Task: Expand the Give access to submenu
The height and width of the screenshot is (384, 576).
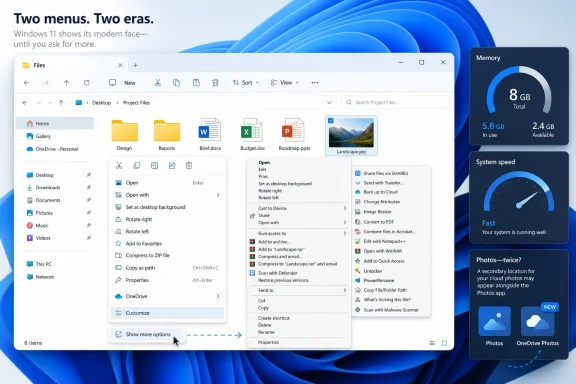Action: pyautogui.click(x=345, y=233)
